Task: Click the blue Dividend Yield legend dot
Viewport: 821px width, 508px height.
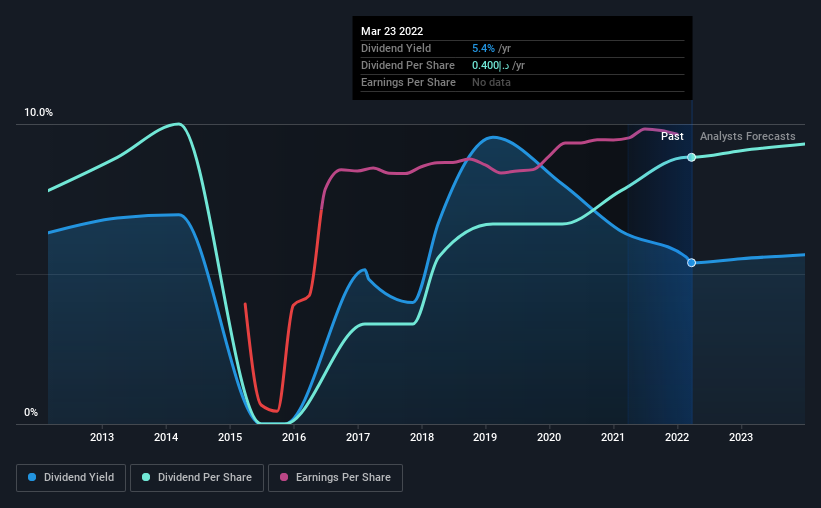Action: (32, 477)
